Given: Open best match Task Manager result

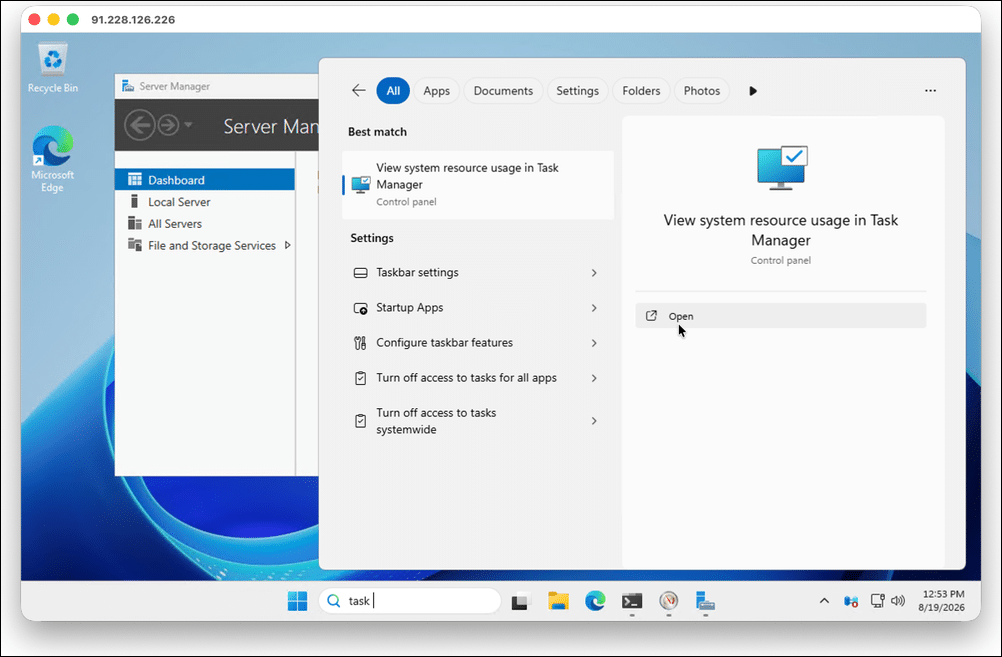Looking at the screenshot, I should (x=478, y=185).
